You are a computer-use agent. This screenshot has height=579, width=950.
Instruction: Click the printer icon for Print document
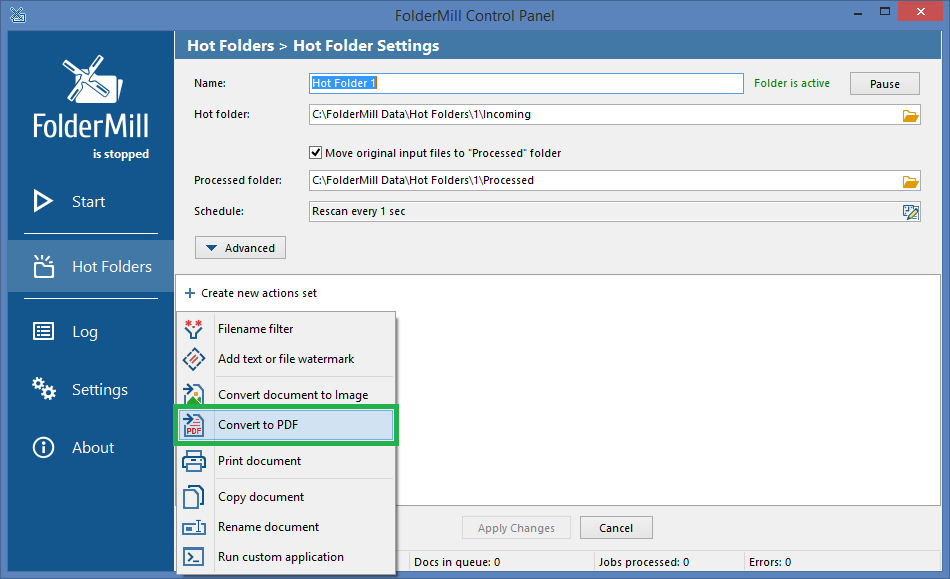pos(193,461)
